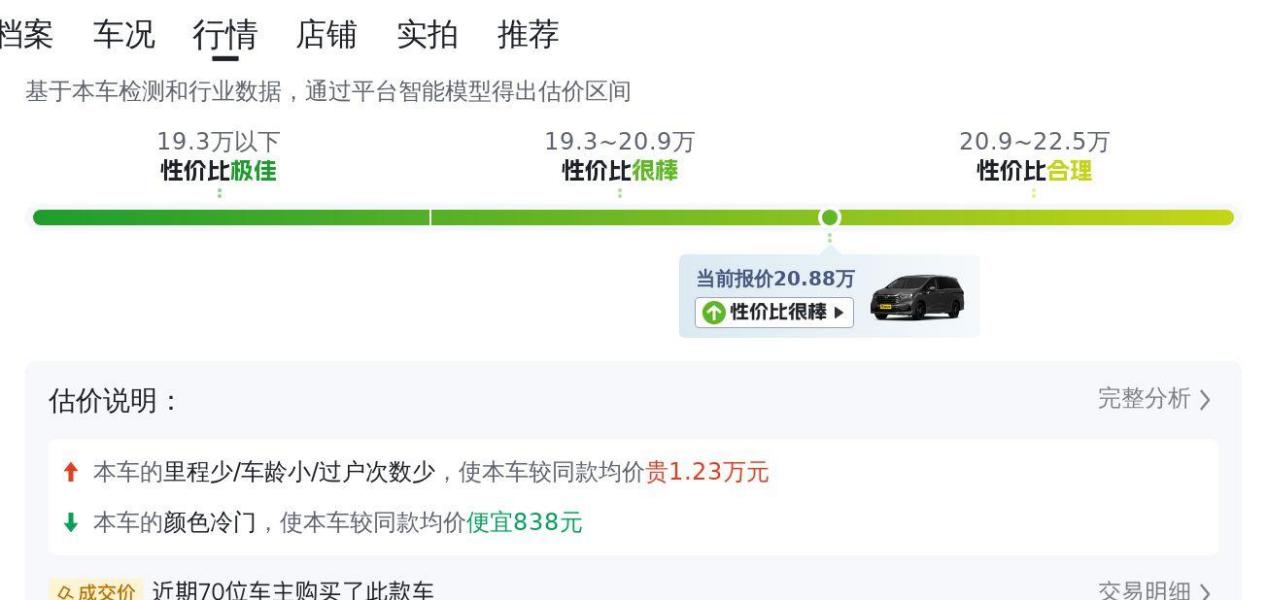Switch to the 车况 tab

click(124, 35)
